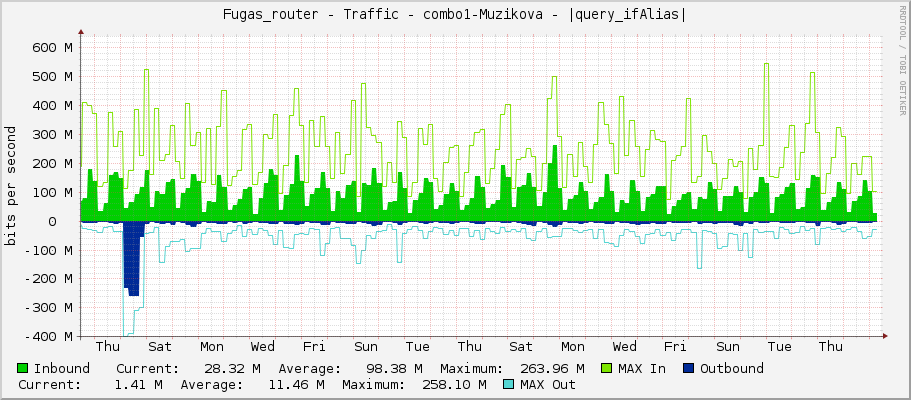Click the '-200 M' y-axis label

[48, 279]
